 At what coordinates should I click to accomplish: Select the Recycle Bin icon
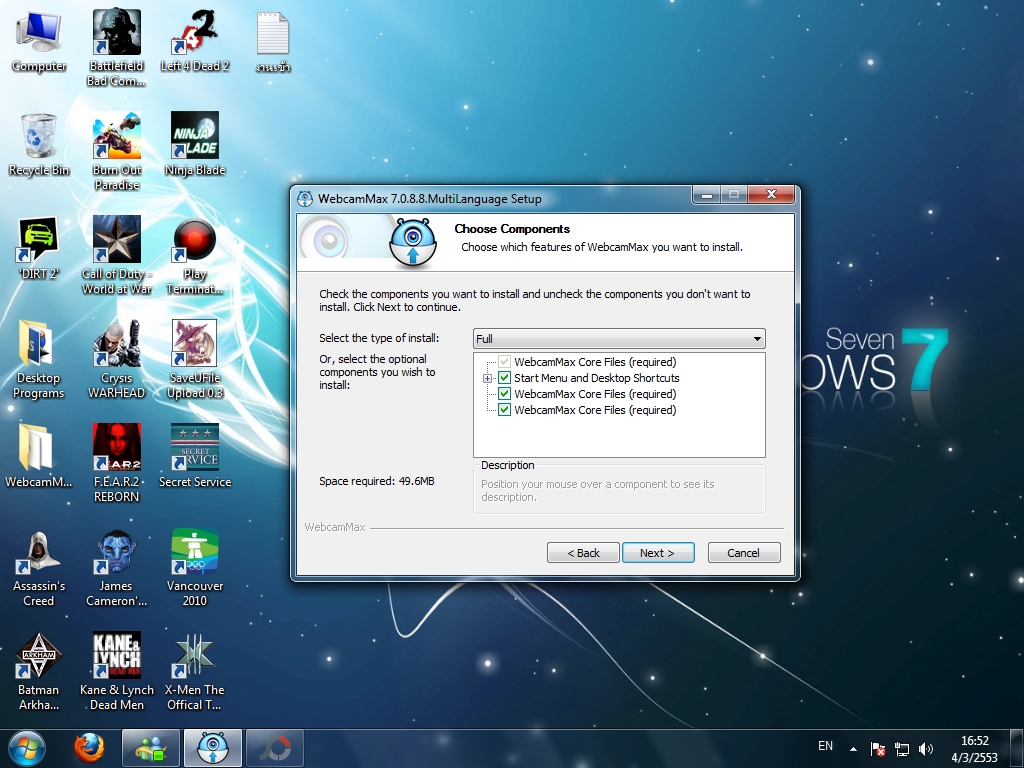[x=39, y=145]
